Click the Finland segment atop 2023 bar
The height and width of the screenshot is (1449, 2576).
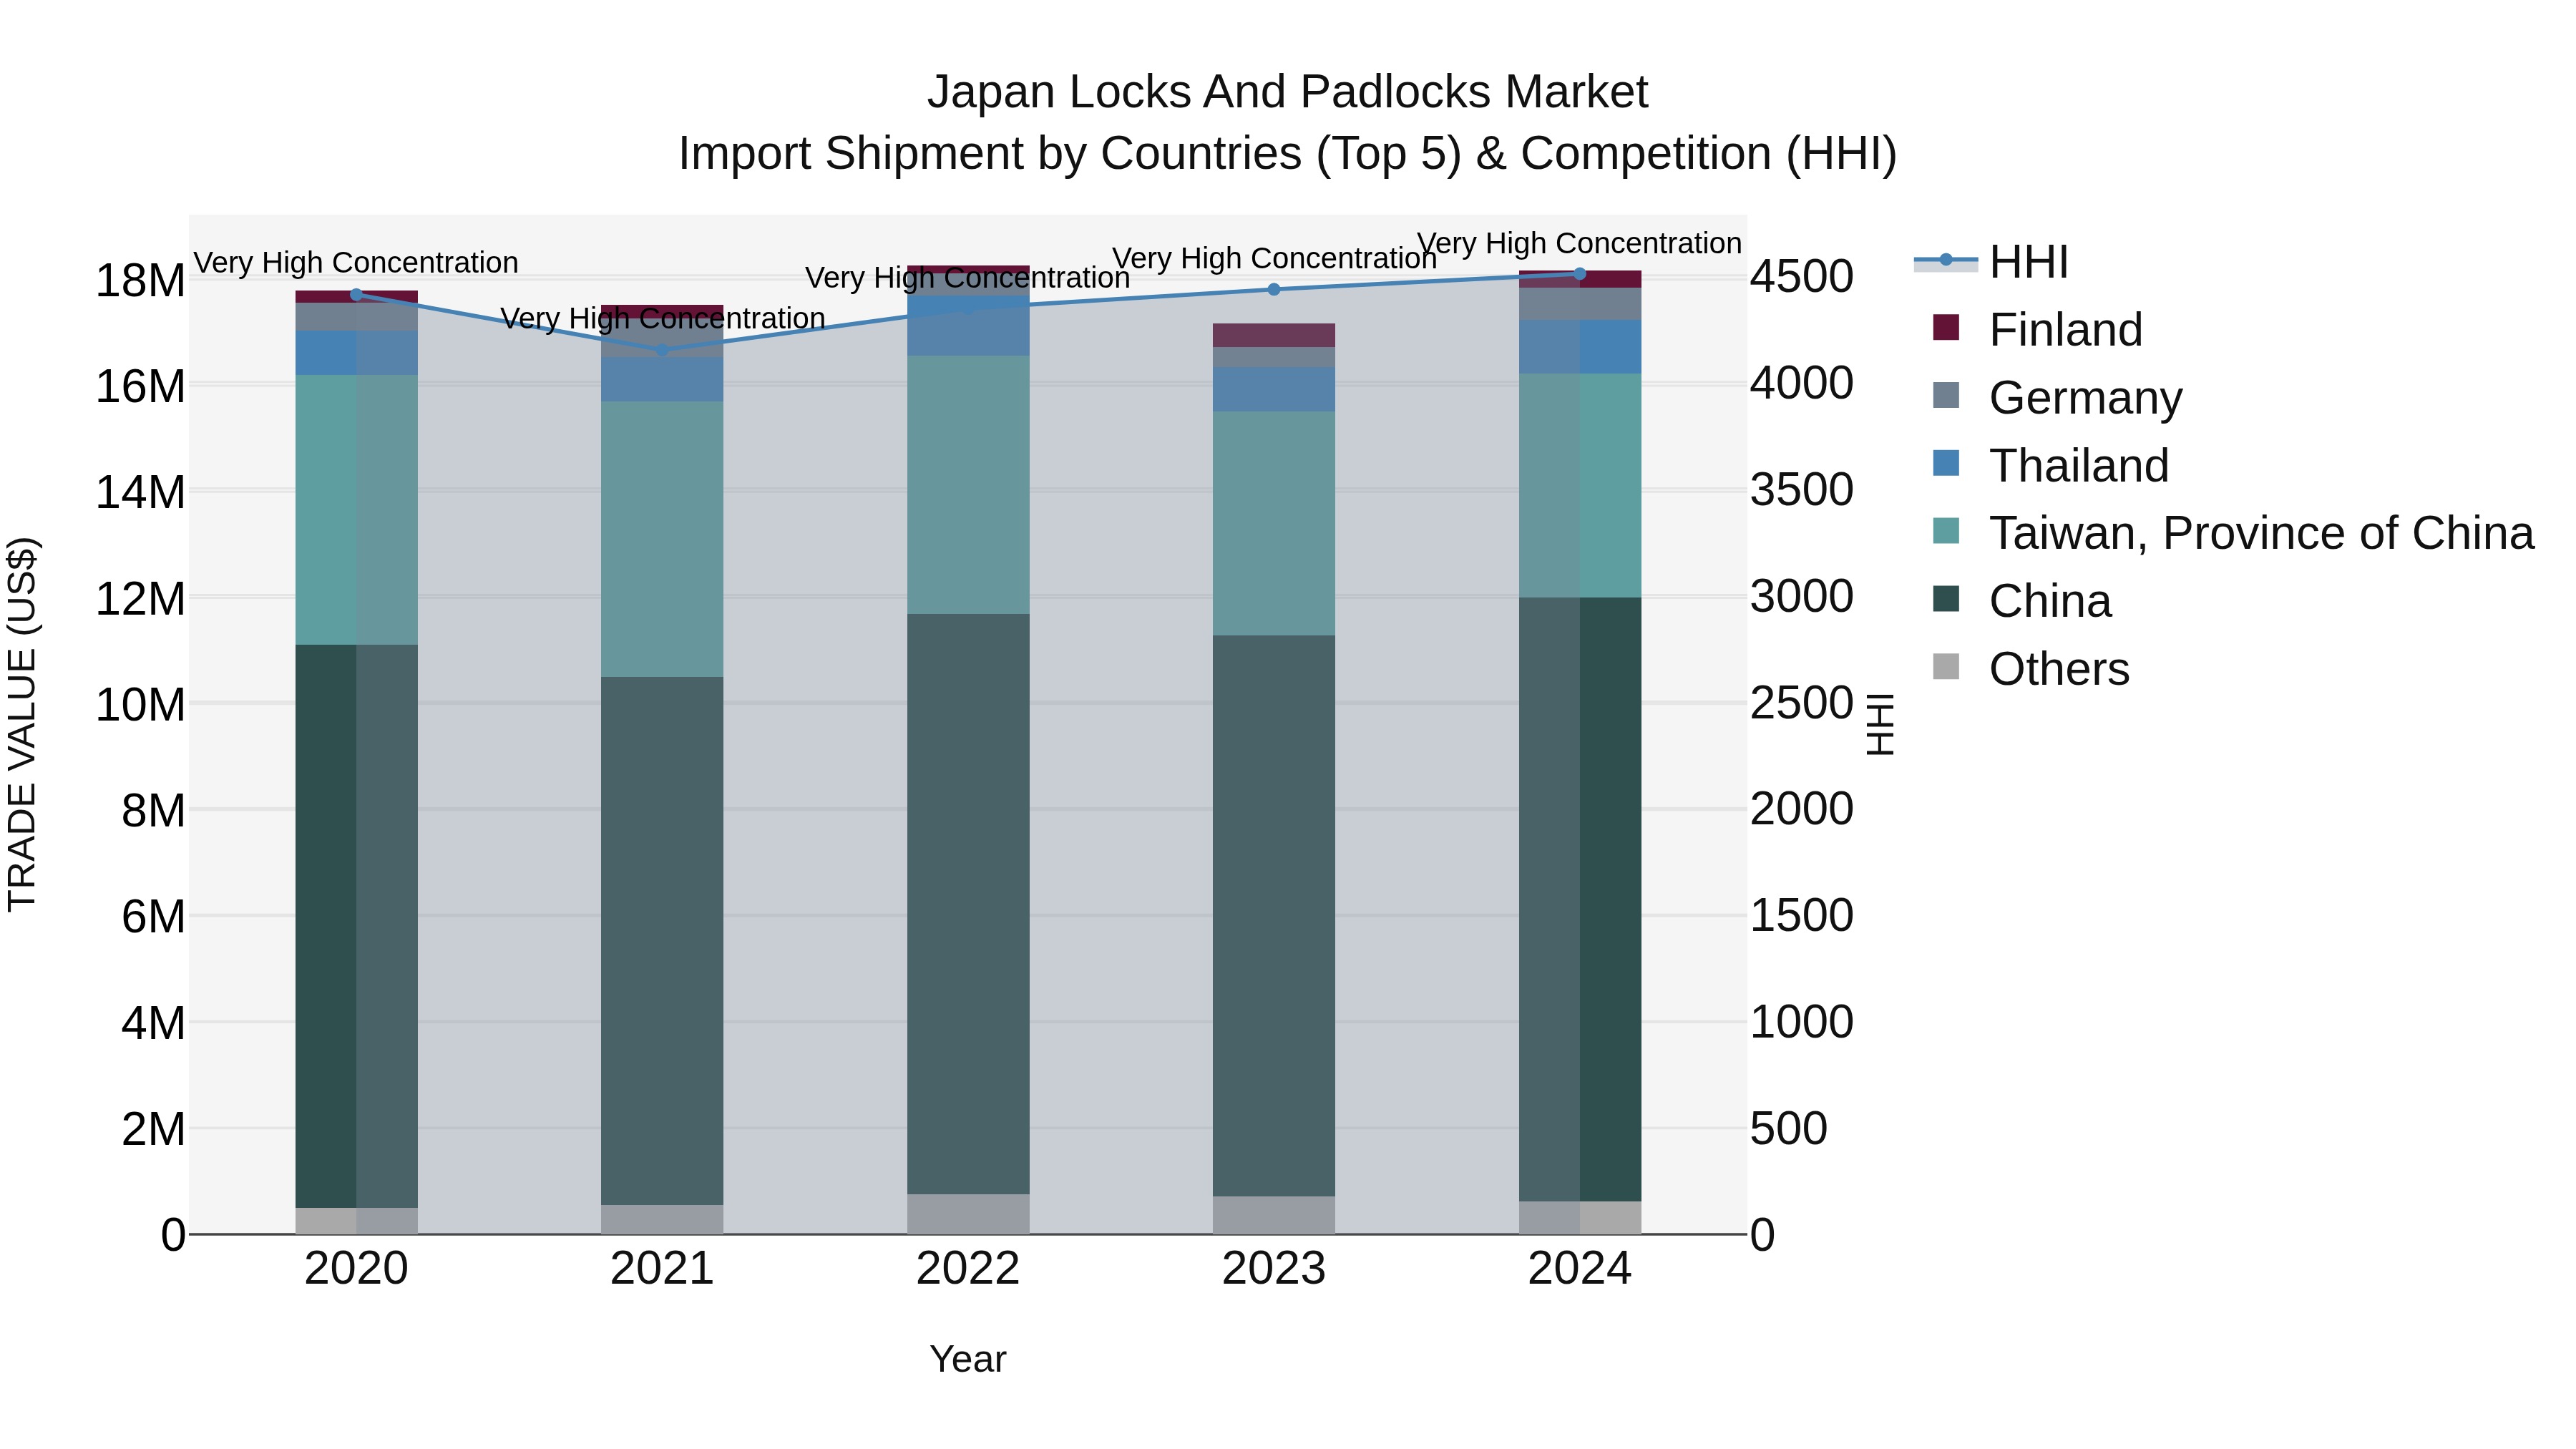click(x=1273, y=335)
